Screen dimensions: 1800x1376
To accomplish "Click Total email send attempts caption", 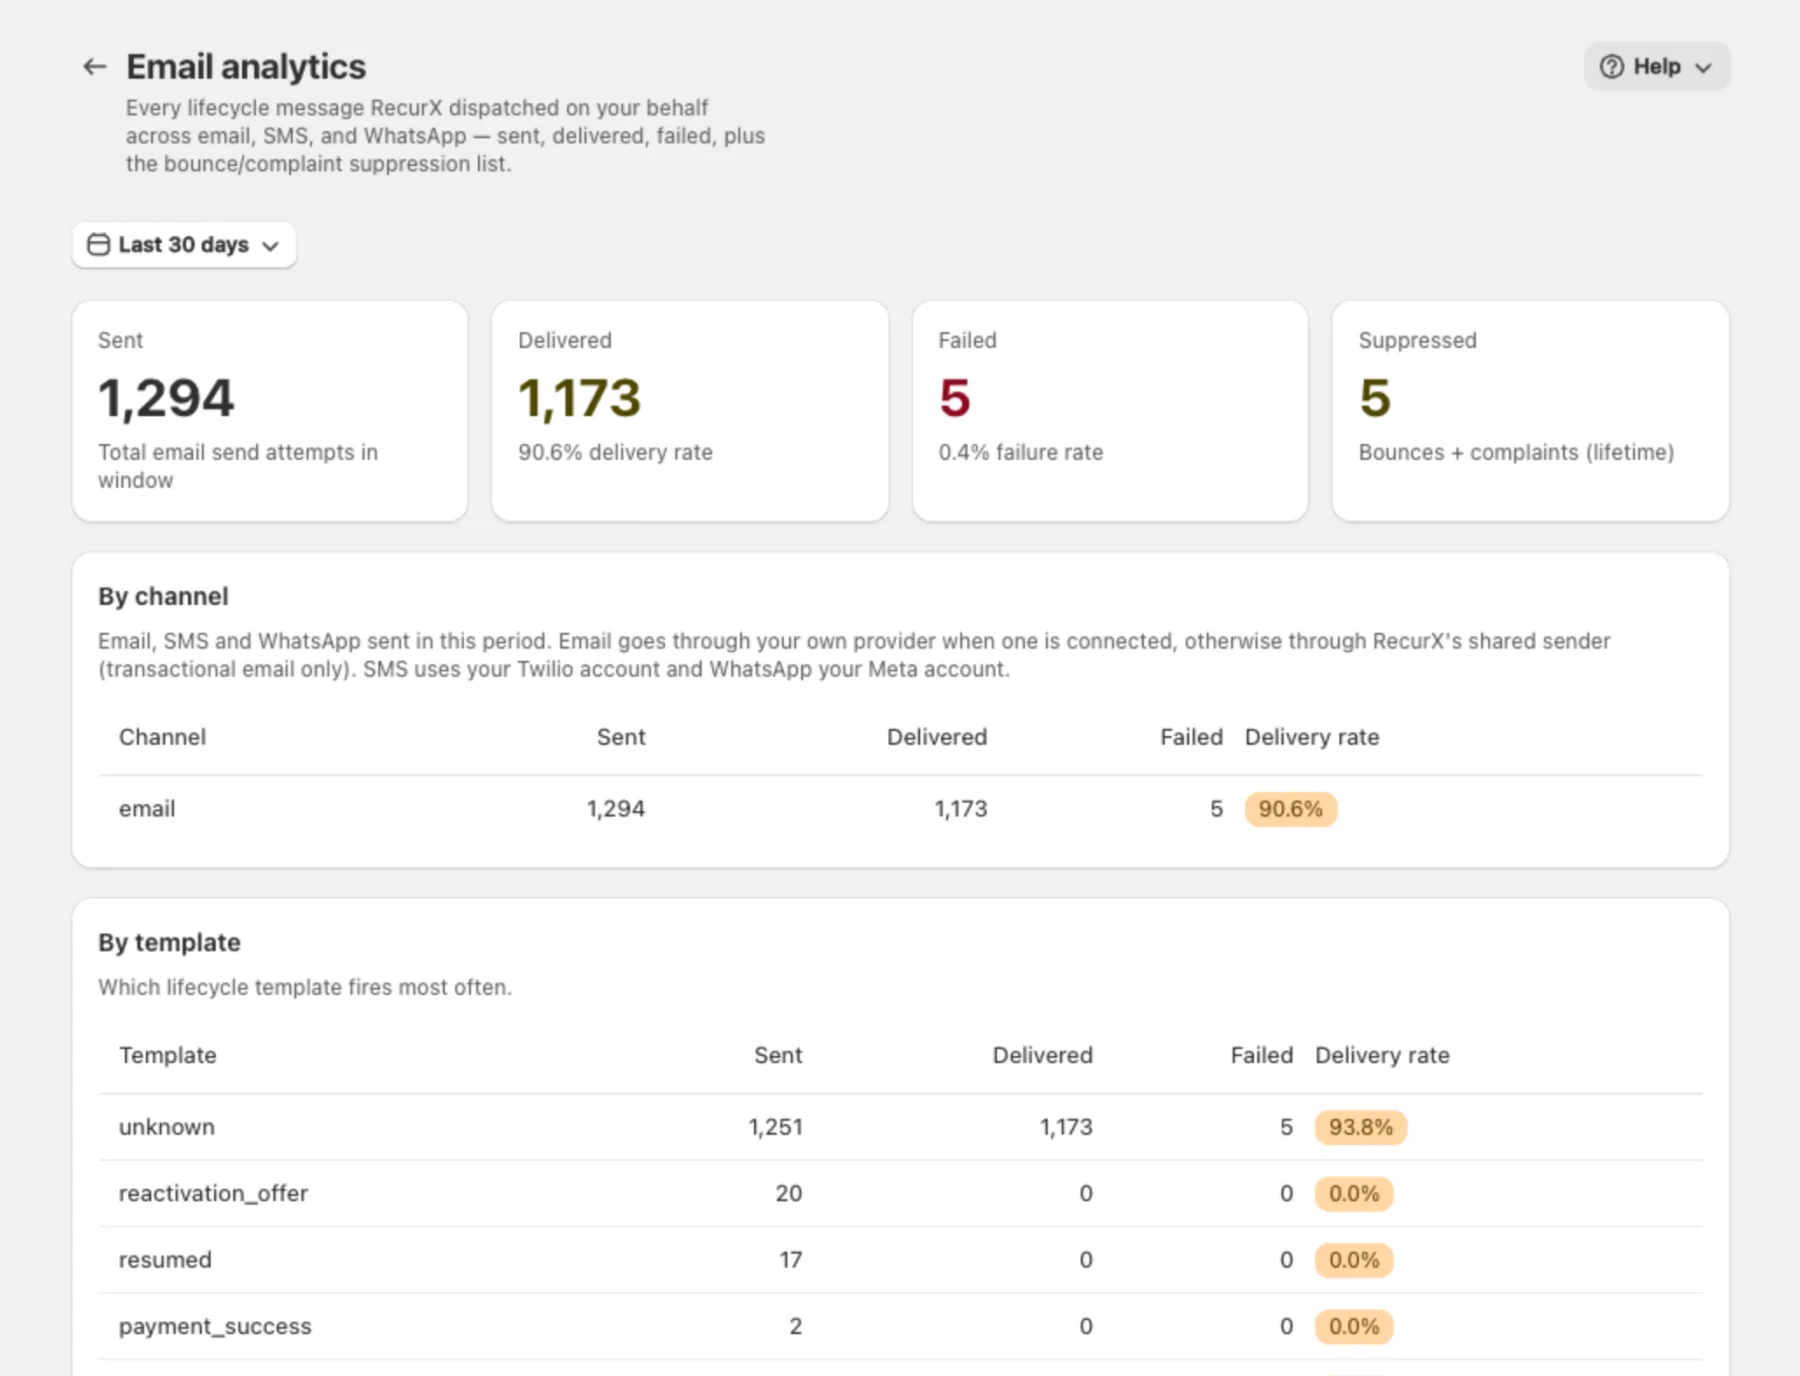I will (238, 466).
